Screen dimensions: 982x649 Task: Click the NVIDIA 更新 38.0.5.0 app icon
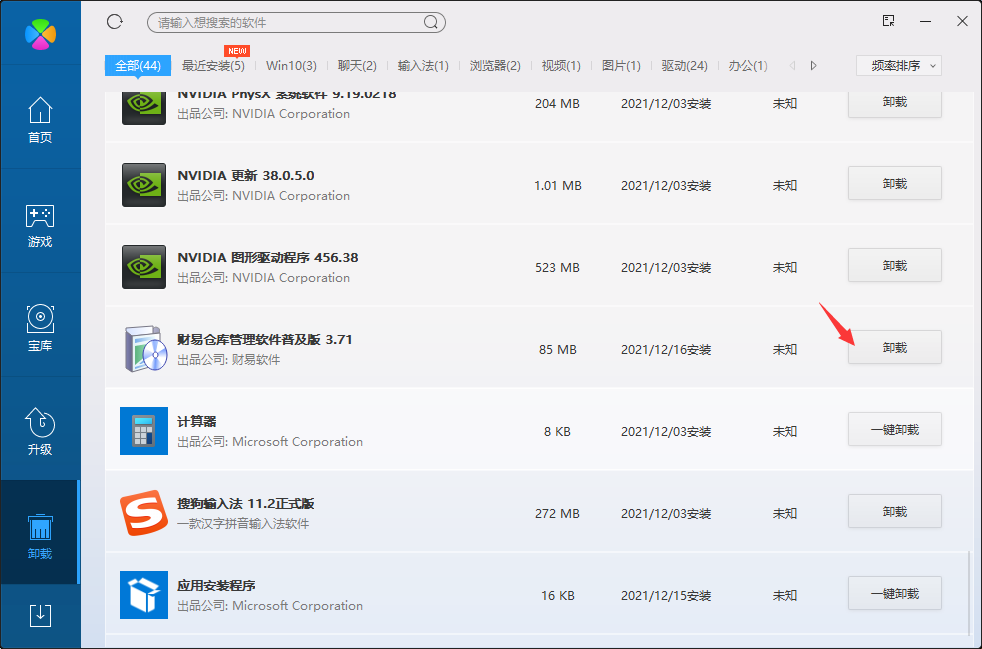(x=144, y=185)
